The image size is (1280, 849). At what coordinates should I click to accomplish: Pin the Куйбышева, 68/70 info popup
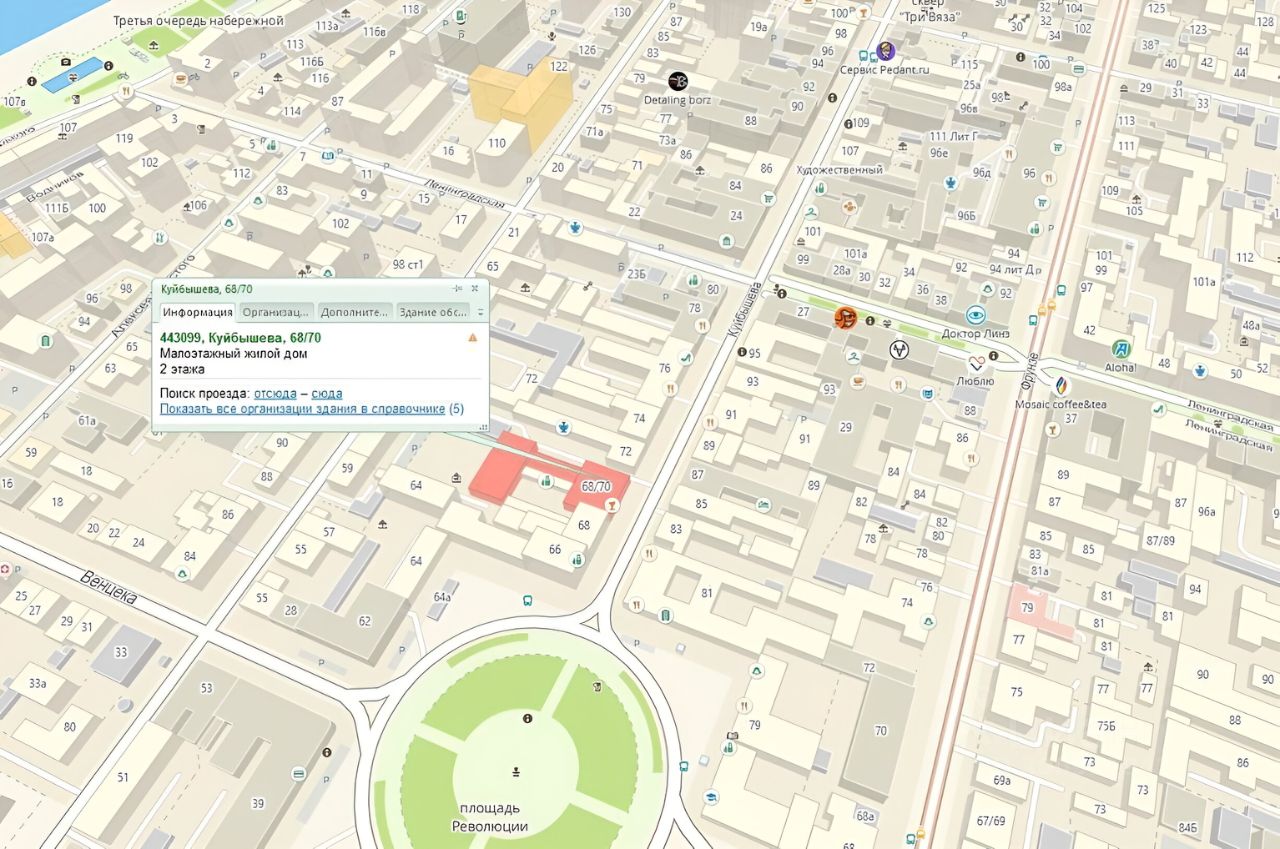pos(458,289)
